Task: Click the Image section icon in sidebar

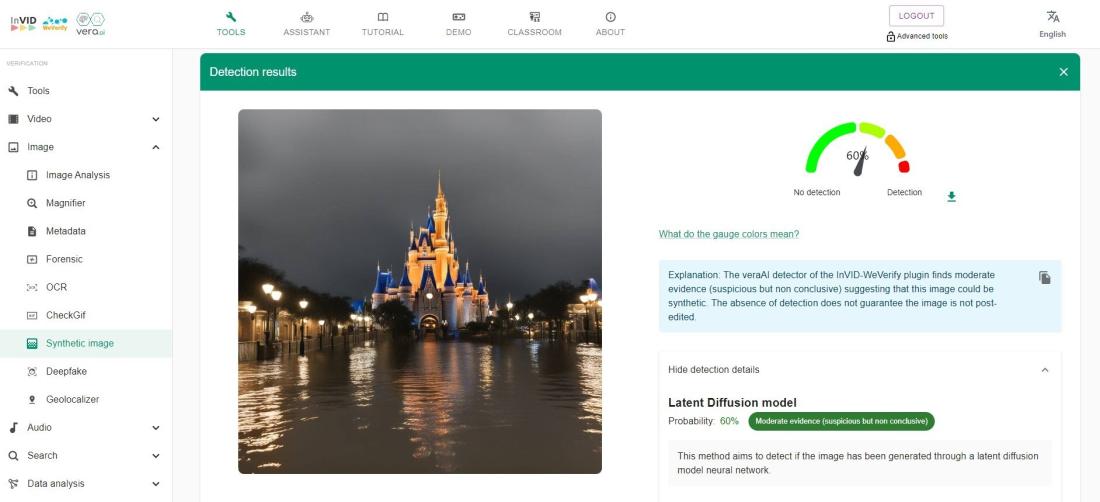Action: [x=13, y=147]
